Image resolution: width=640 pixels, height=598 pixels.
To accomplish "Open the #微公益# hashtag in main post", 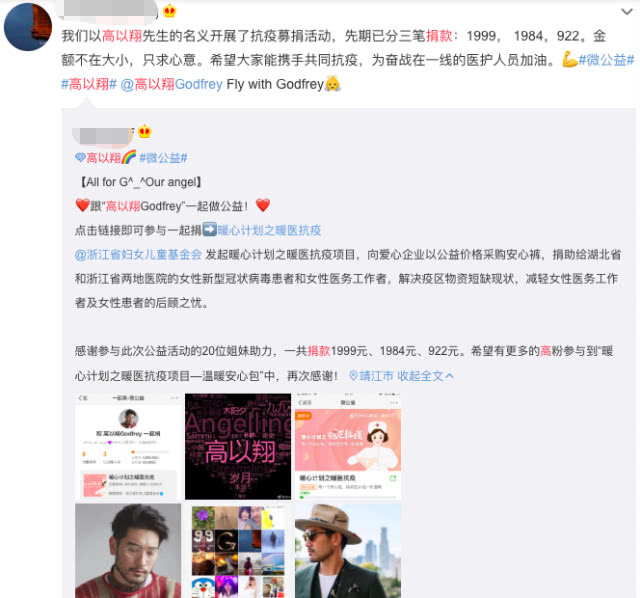I will pyautogui.click(x=607, y=60).
